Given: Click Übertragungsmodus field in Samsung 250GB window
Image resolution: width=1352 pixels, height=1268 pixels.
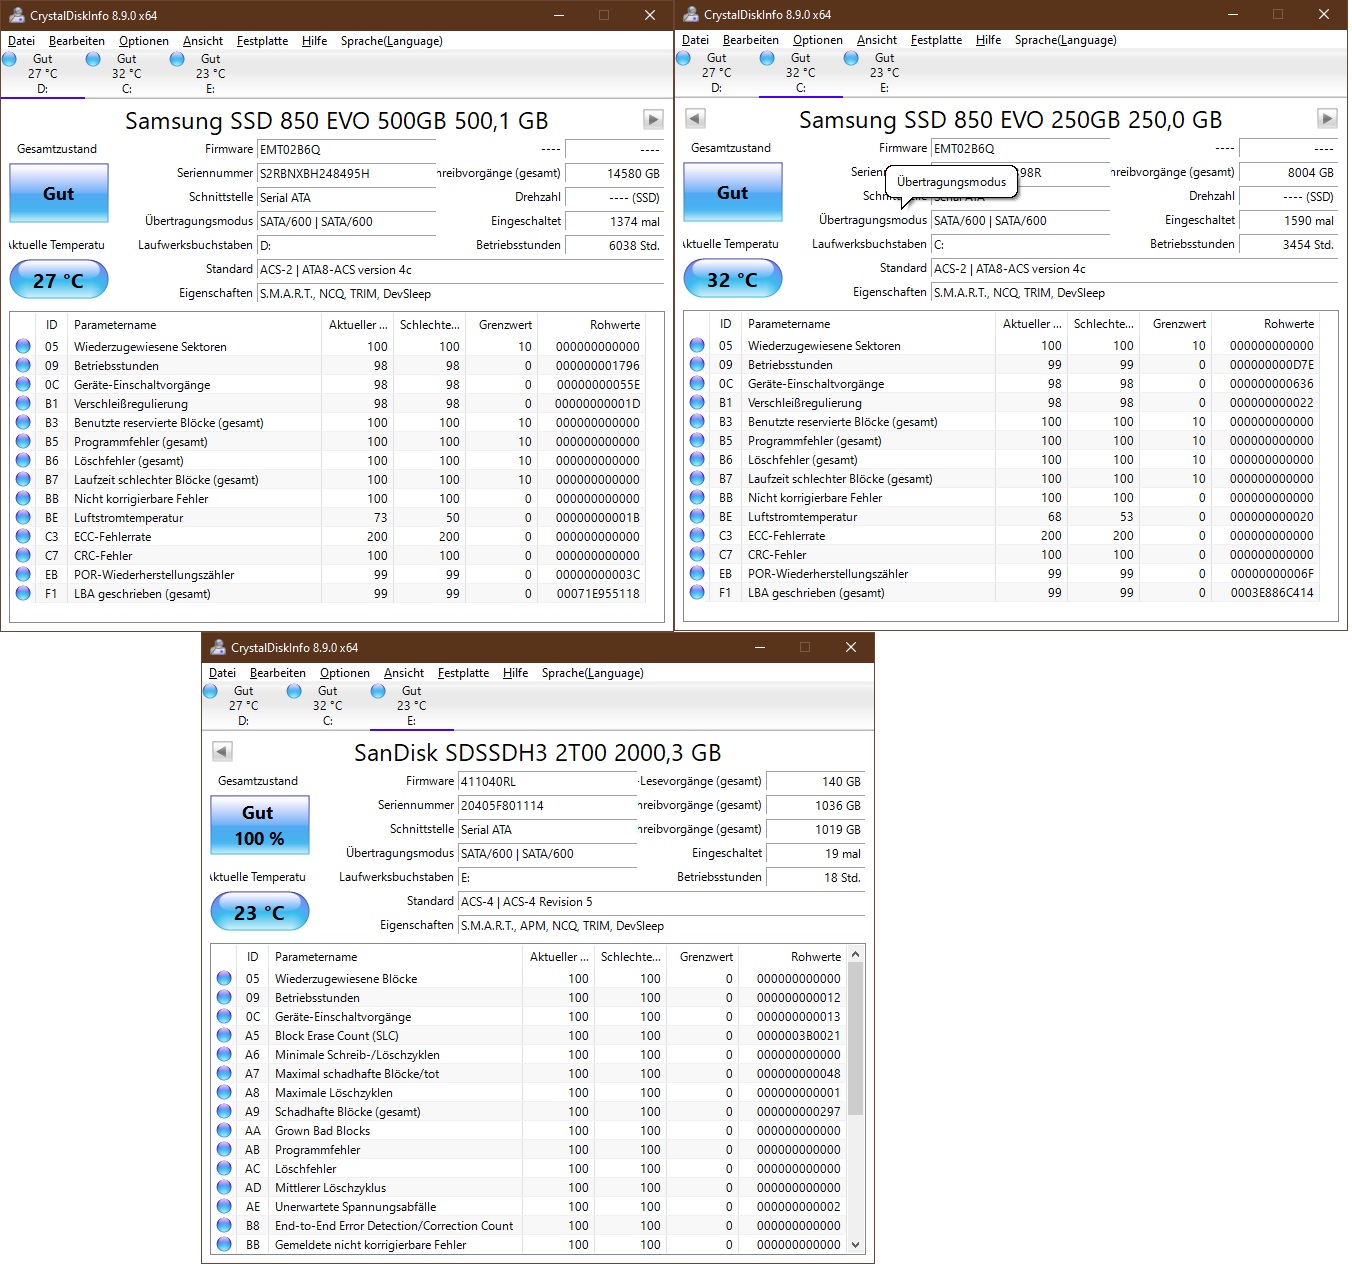Looking at the screenshot, I should coord(1021,220).
